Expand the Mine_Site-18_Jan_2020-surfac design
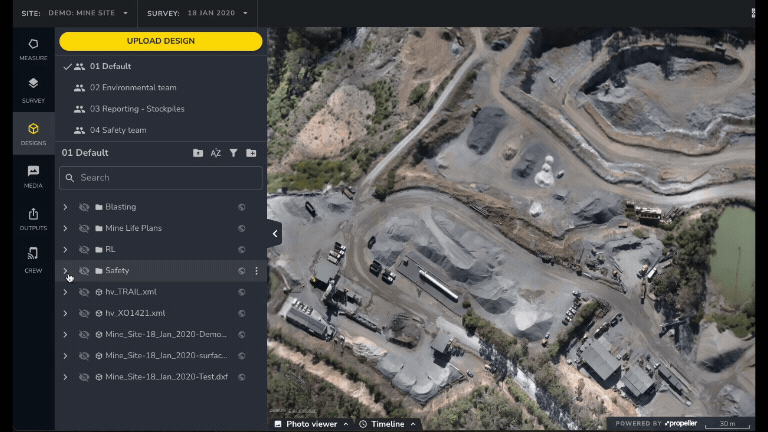 tap(65, 356)
